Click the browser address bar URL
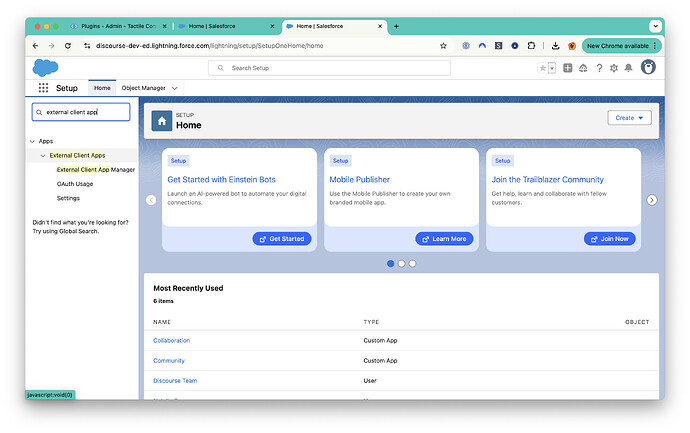690x433 pixels. [x=209, y=46]
